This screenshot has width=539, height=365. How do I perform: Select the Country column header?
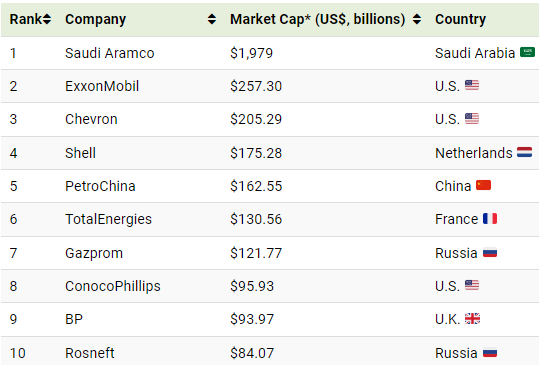tap(460, 19)
